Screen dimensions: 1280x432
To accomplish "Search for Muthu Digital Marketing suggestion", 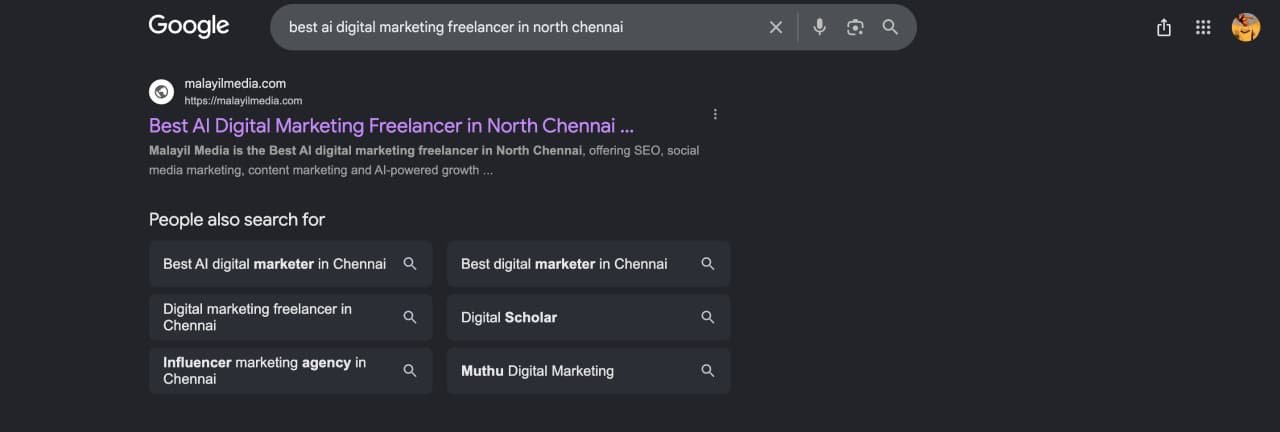I will [588, 370].
